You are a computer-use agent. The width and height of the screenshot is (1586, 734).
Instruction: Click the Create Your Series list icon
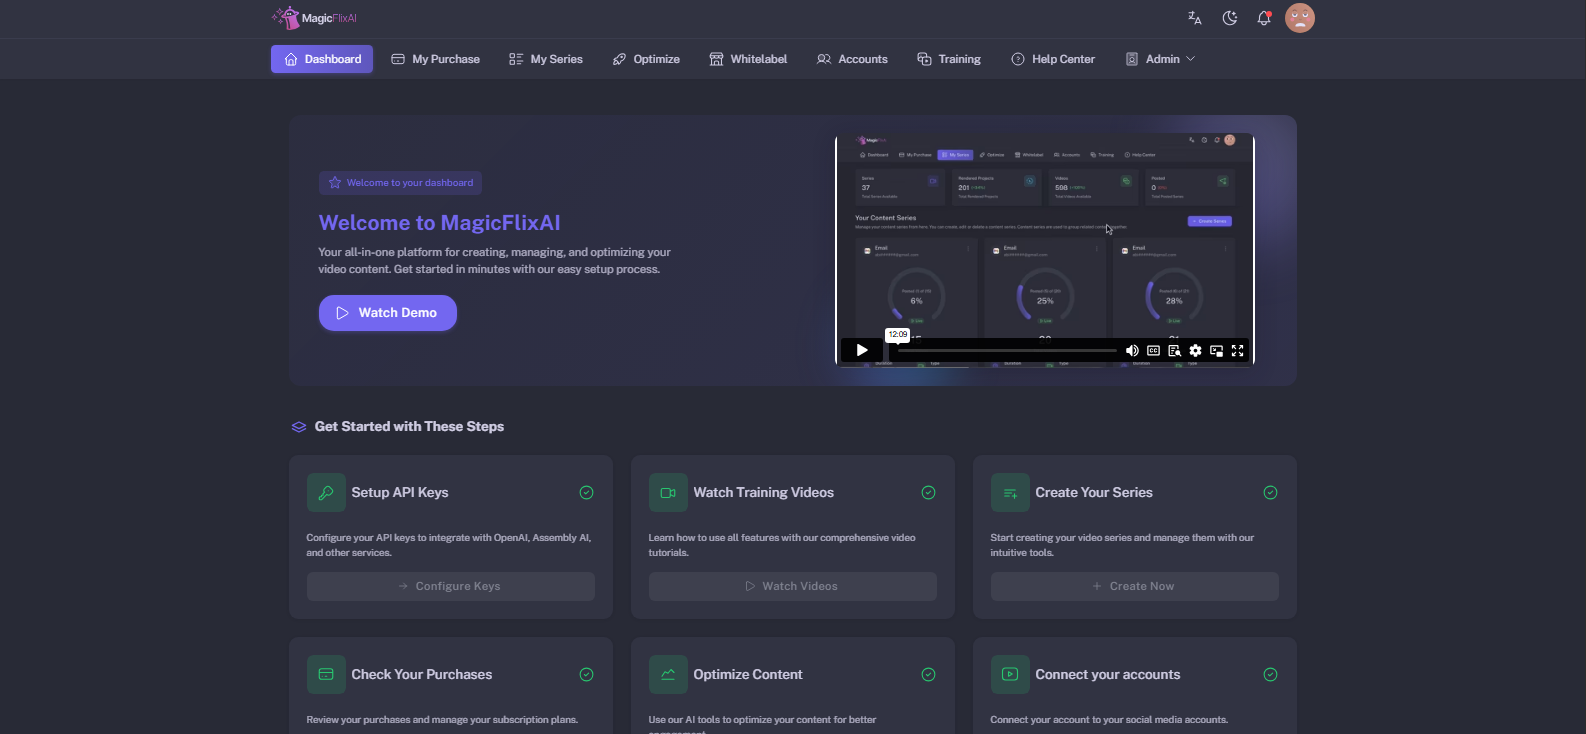point(1010,493)
